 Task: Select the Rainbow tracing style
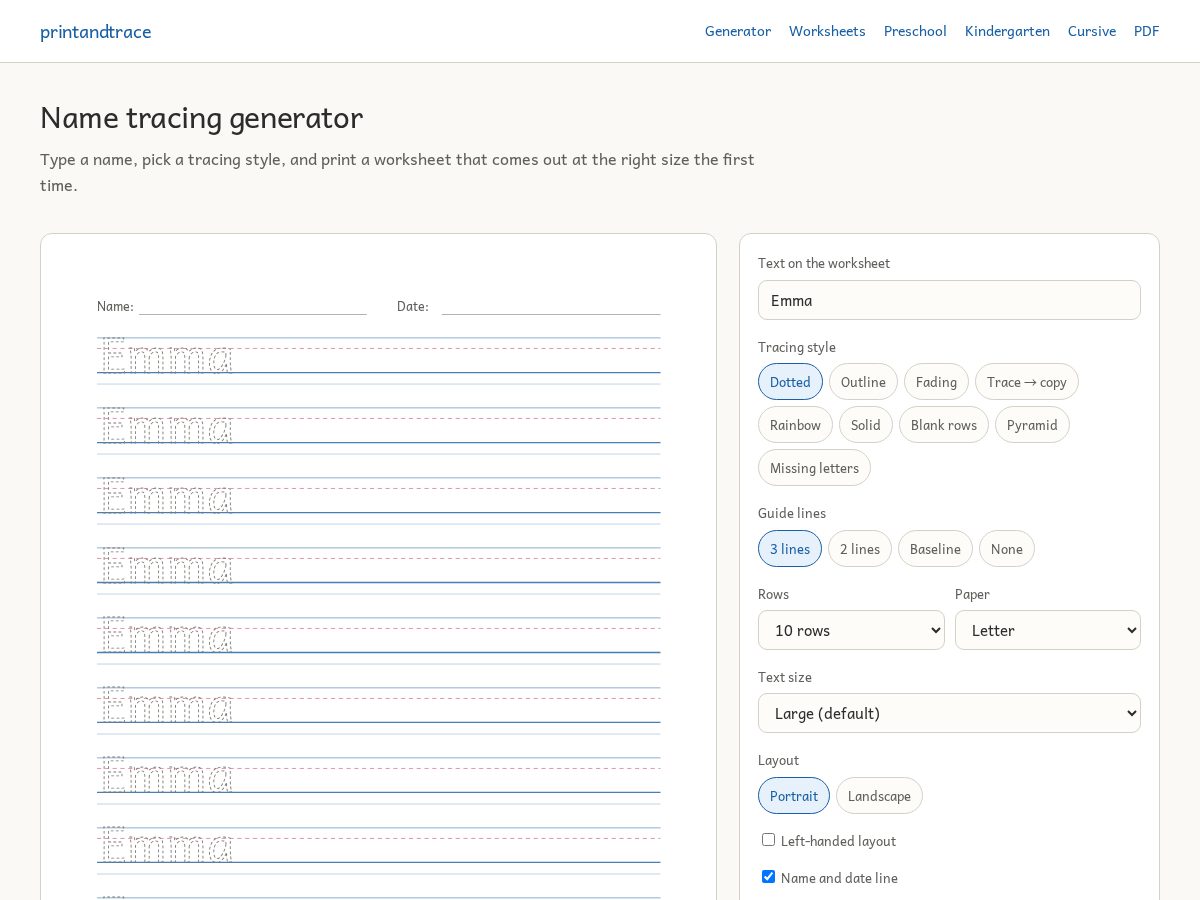point(795,425)
